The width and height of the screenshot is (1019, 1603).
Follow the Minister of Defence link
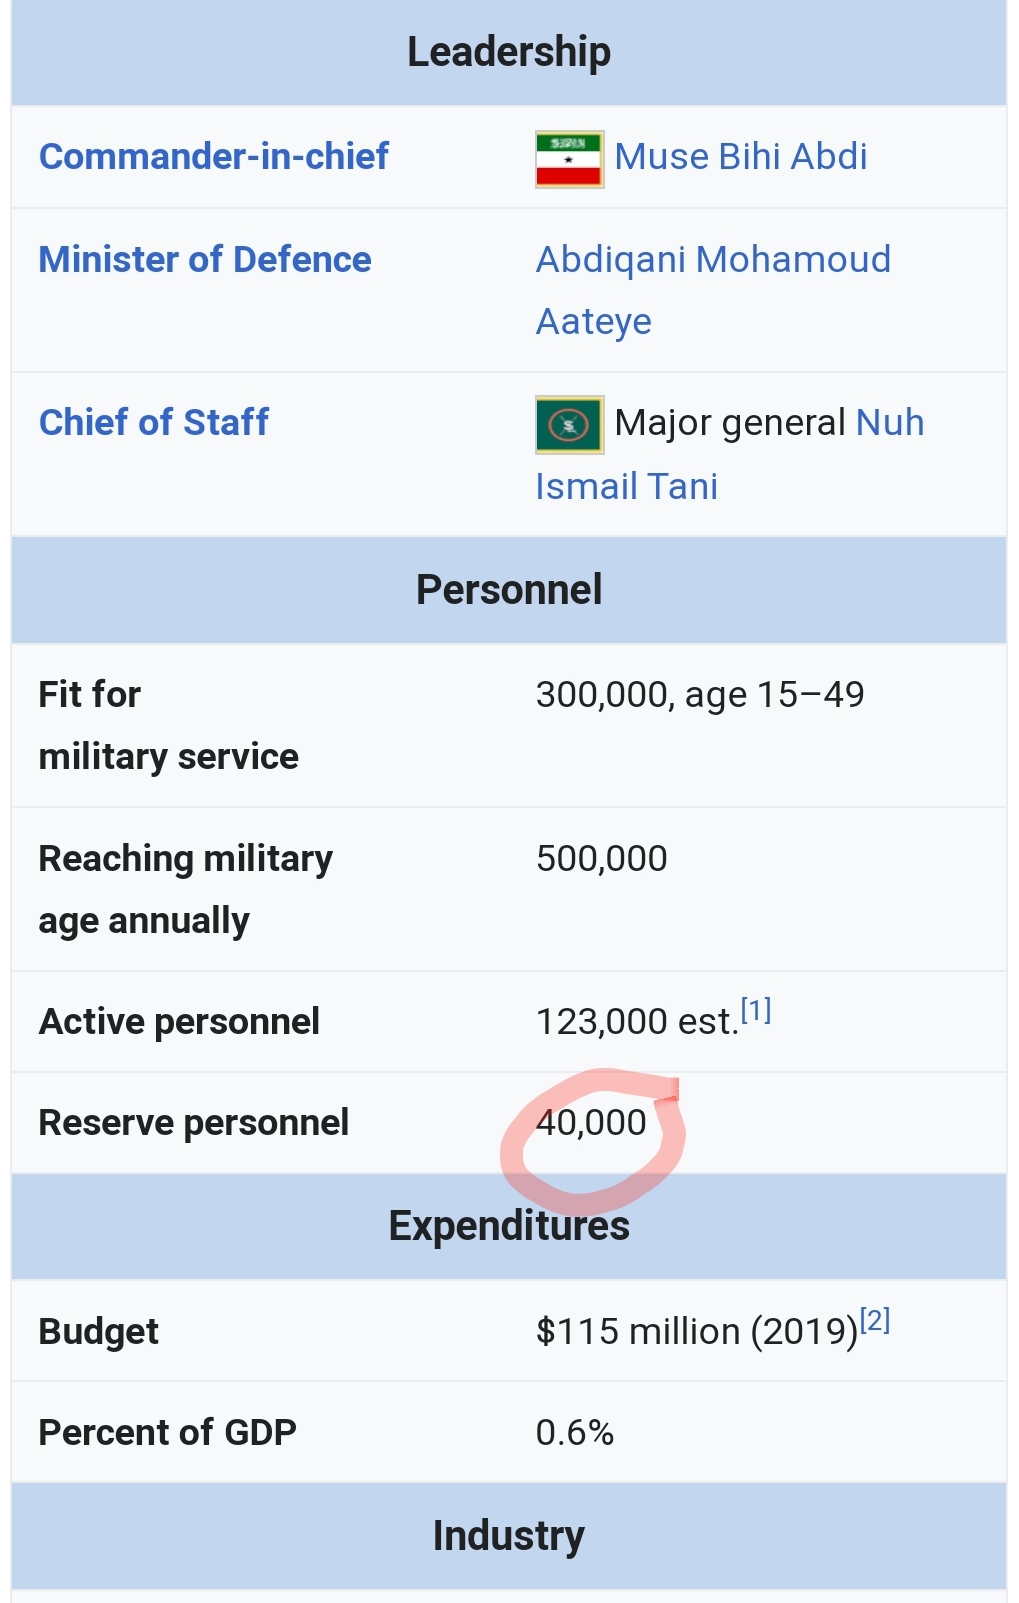(x=205, y=260)
